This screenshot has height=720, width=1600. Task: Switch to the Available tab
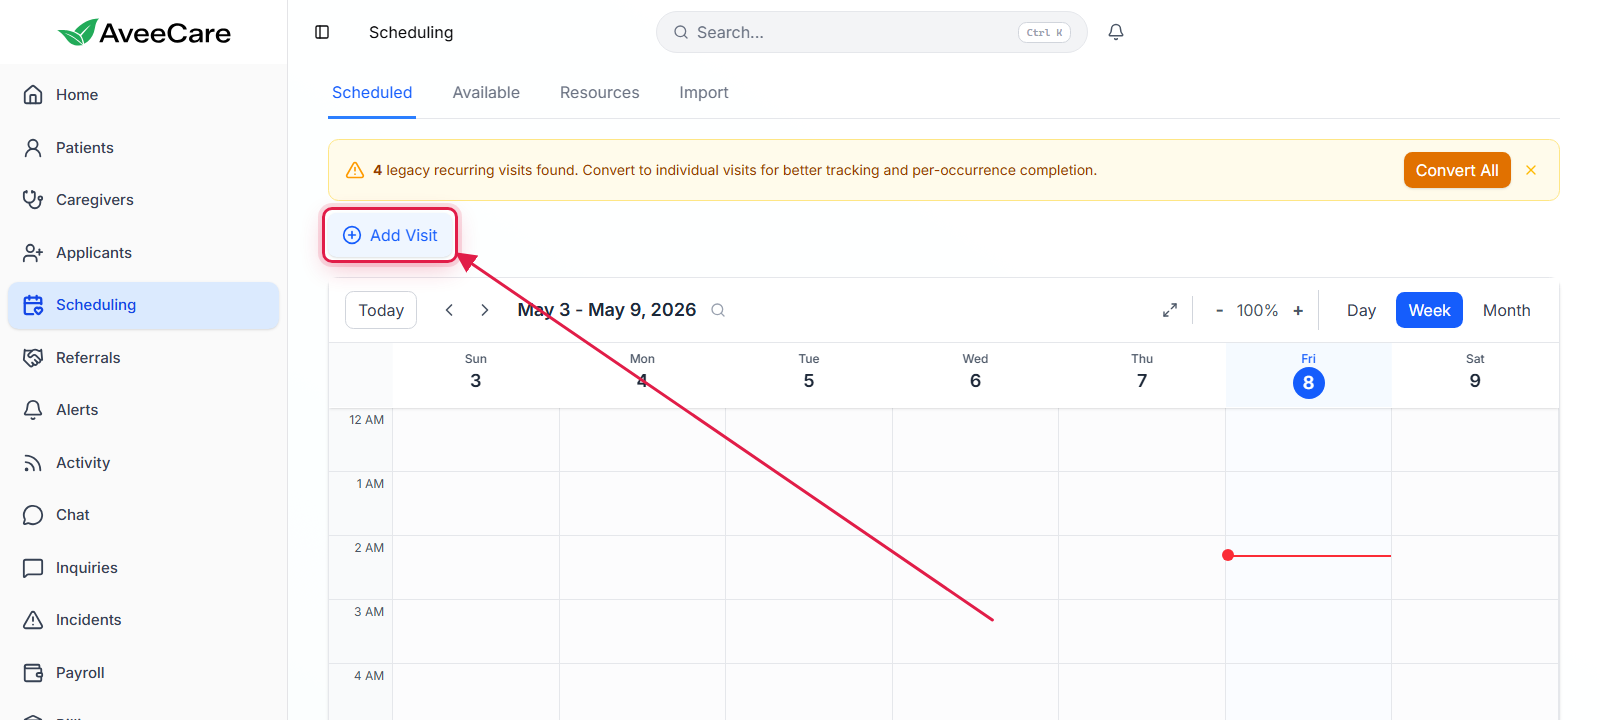[x=486, y=93]
